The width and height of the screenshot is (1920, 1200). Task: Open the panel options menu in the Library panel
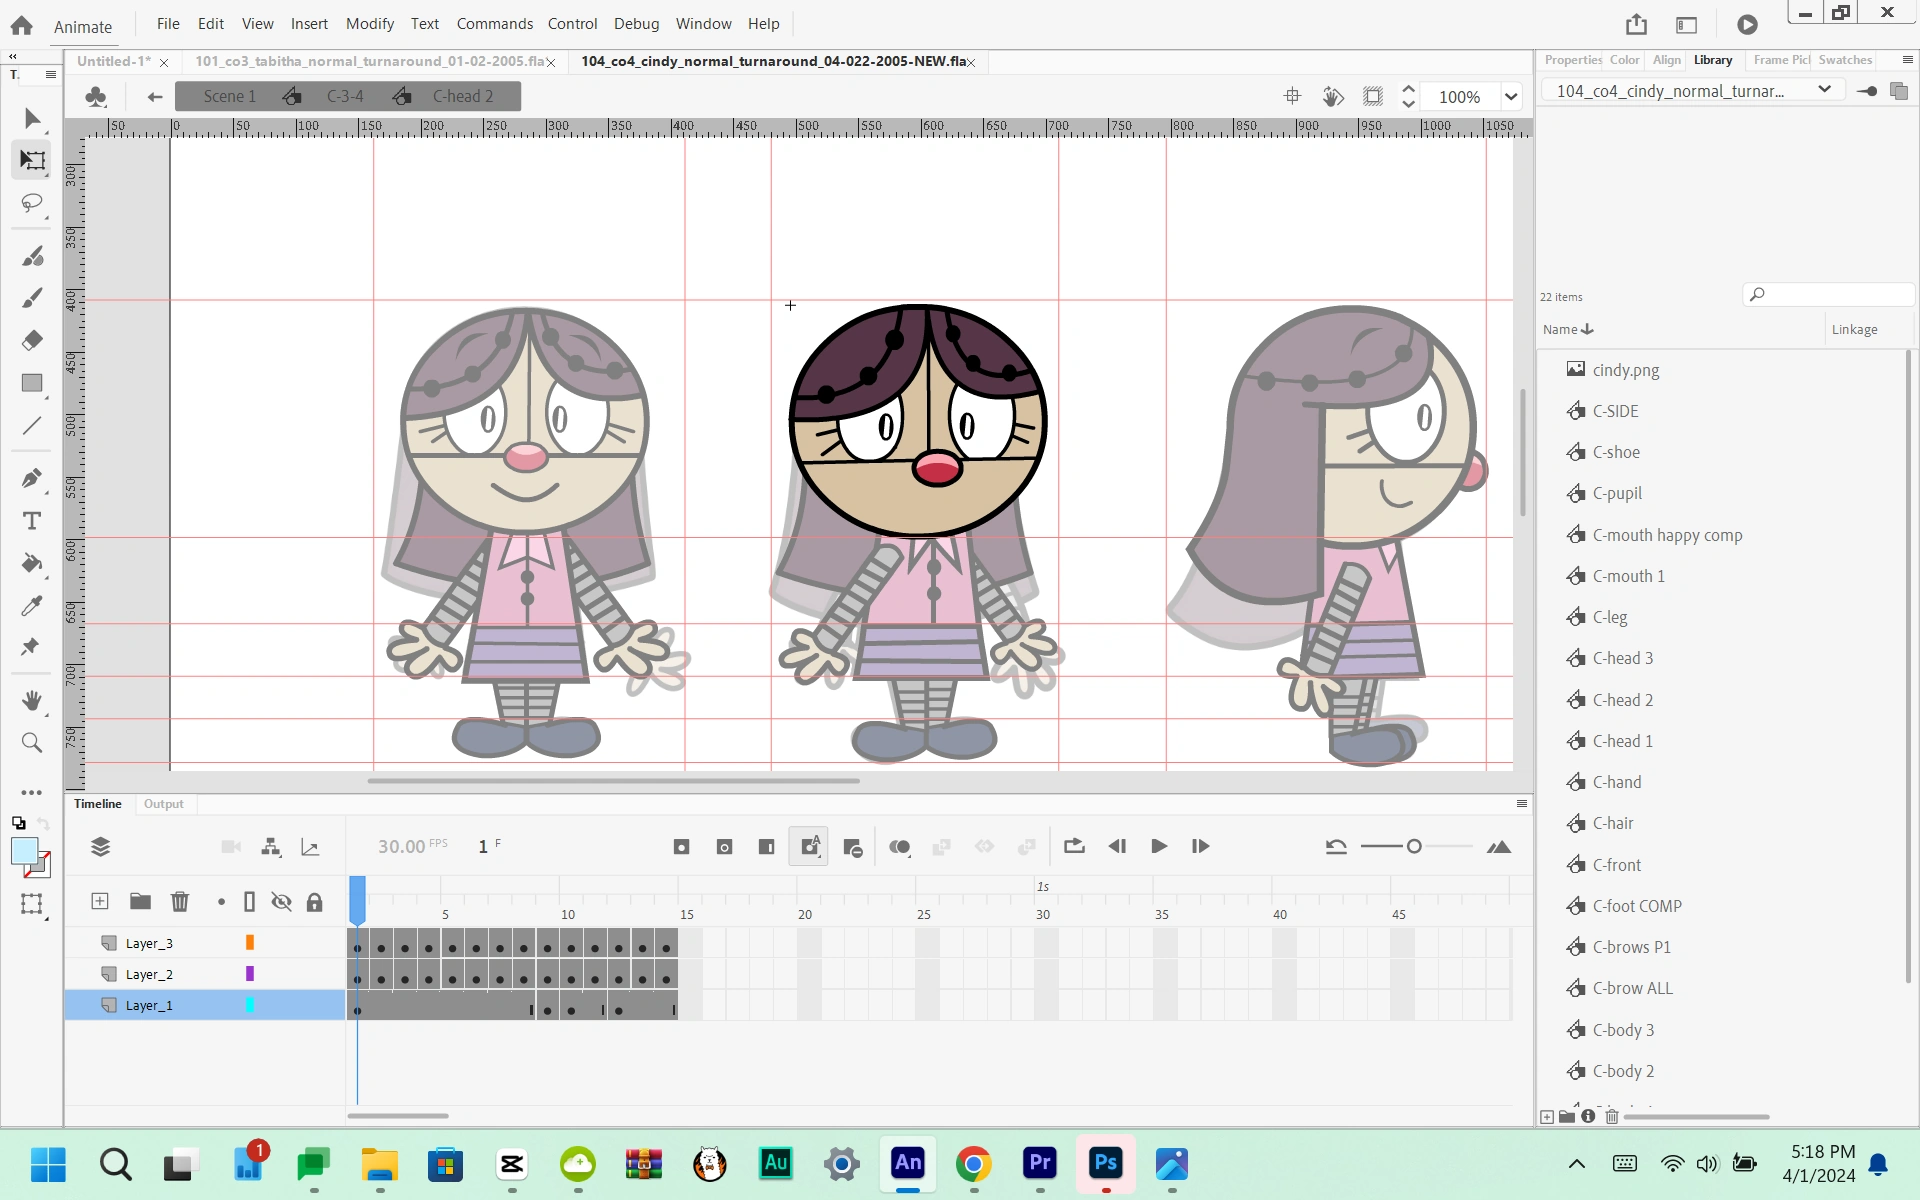click(x=1907, y=60)
